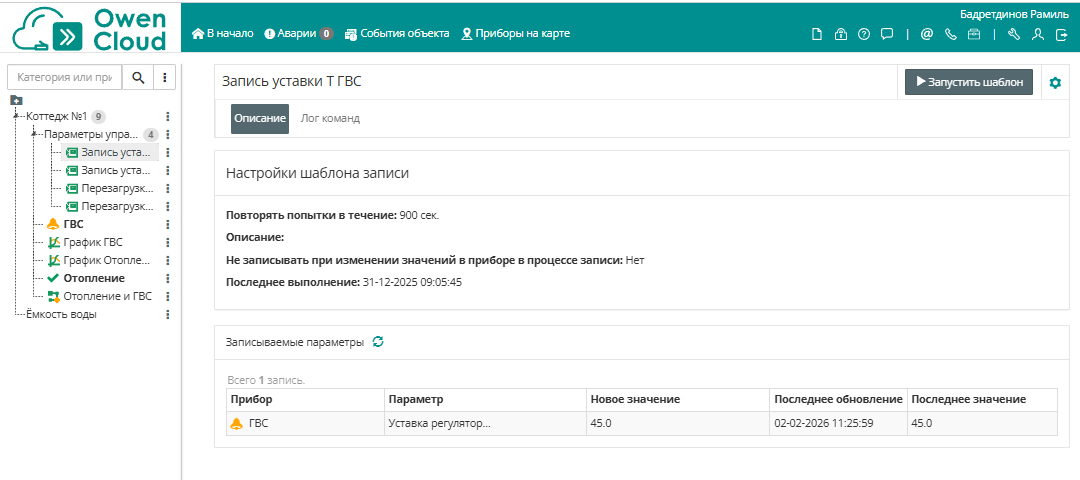This screenshot has width=1080, height=480.
Task: Click the user profile icon in header
Action: 1038,34
